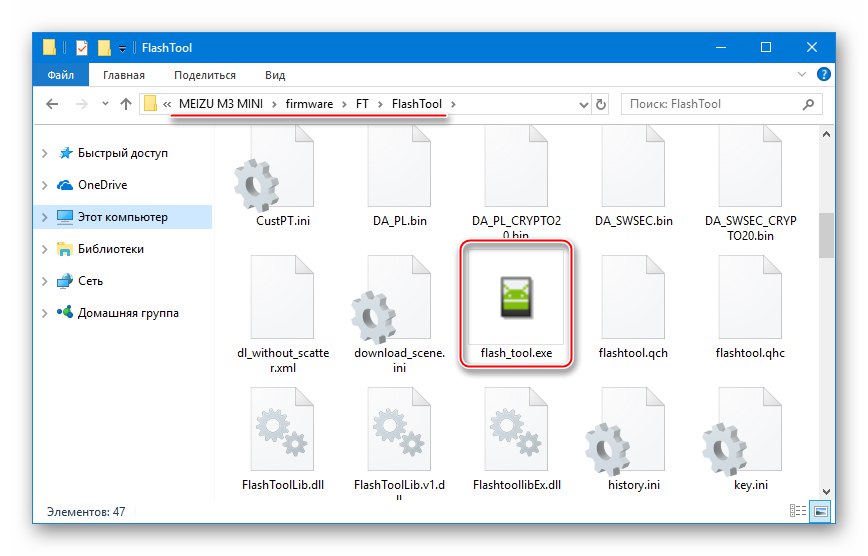This screenshot has height=556, width=868.
Task: Open the Файл menu
Action: pos(60,75)
